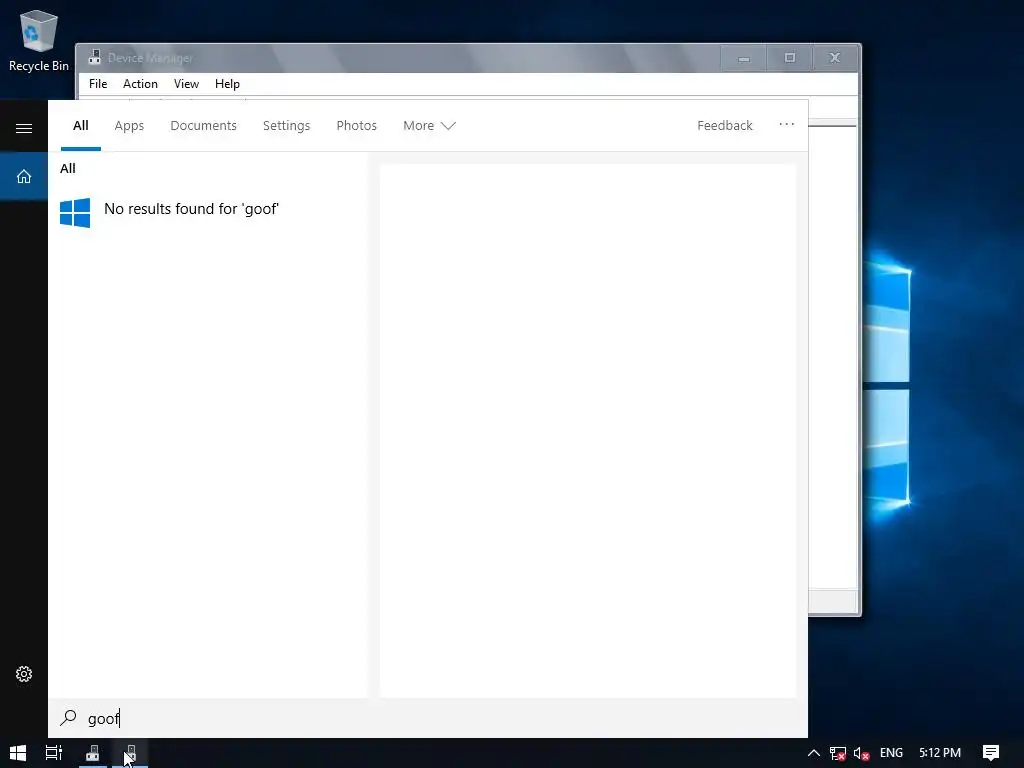Viewport: 1024px width, 768px height.
Task: Click the disconnected network tray icon
Action: click(837, 753)
